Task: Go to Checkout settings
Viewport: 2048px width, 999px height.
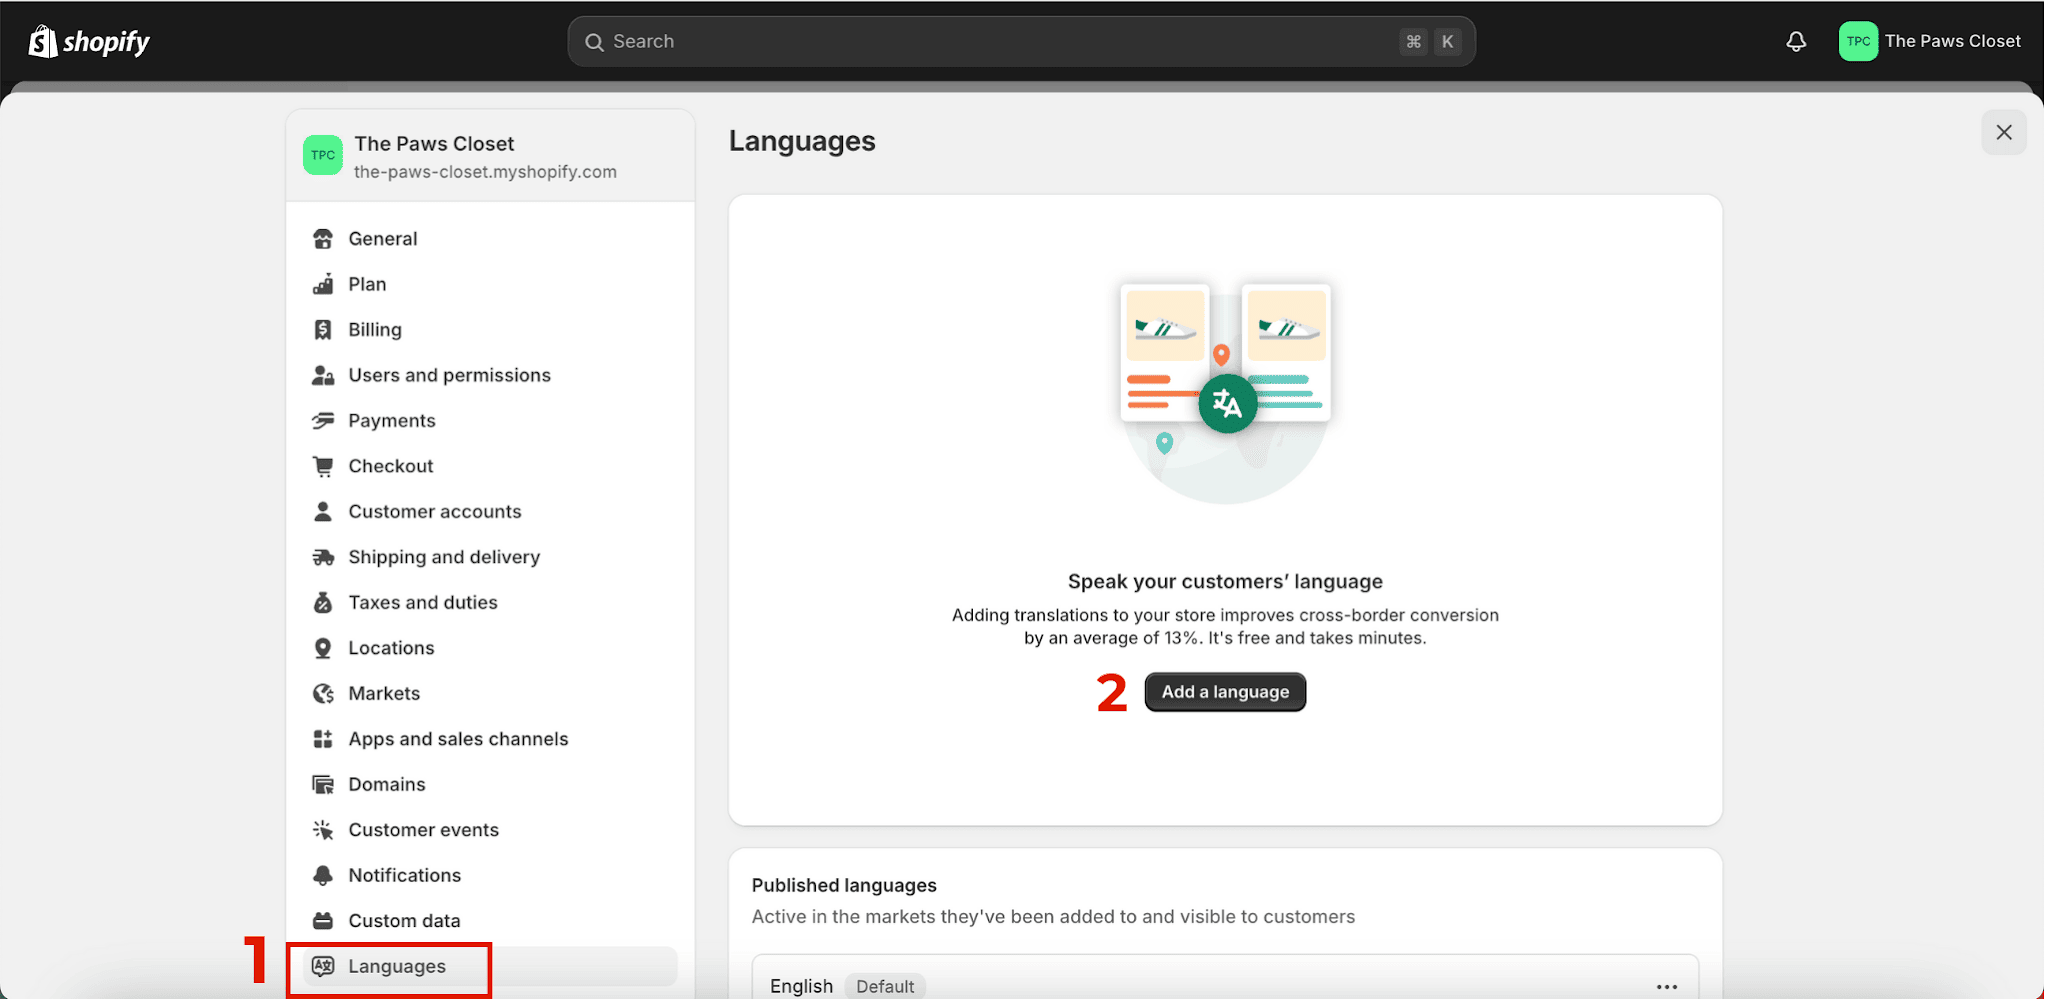Action: [x=490, y=466]
